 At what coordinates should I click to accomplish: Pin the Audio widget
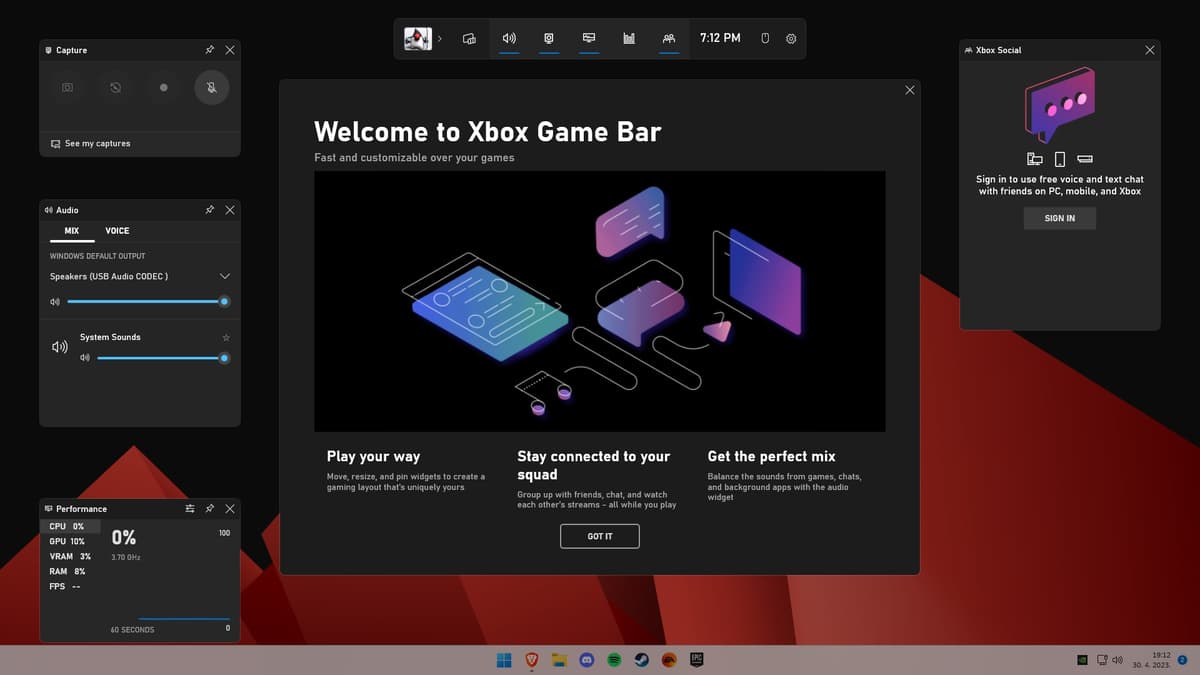209,210
